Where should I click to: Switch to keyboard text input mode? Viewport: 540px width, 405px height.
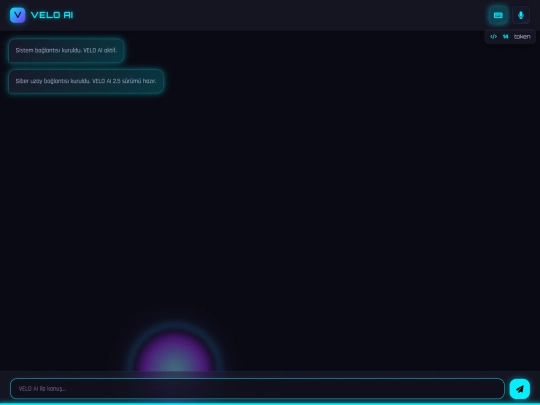pos(498,15)
